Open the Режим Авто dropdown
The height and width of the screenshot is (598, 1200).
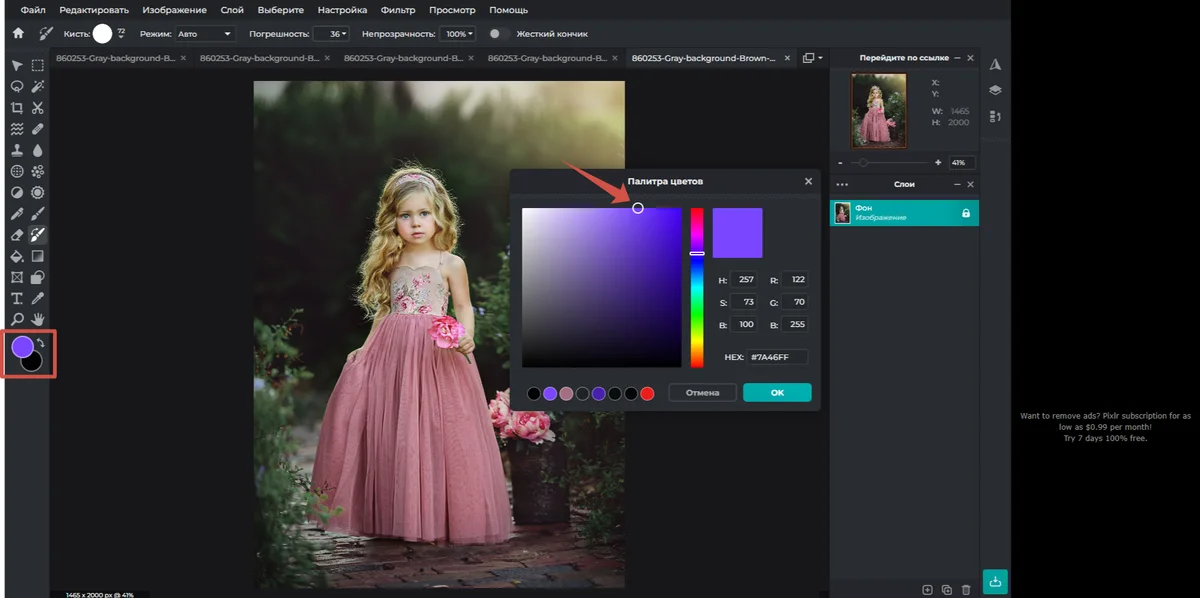(204, 33)
